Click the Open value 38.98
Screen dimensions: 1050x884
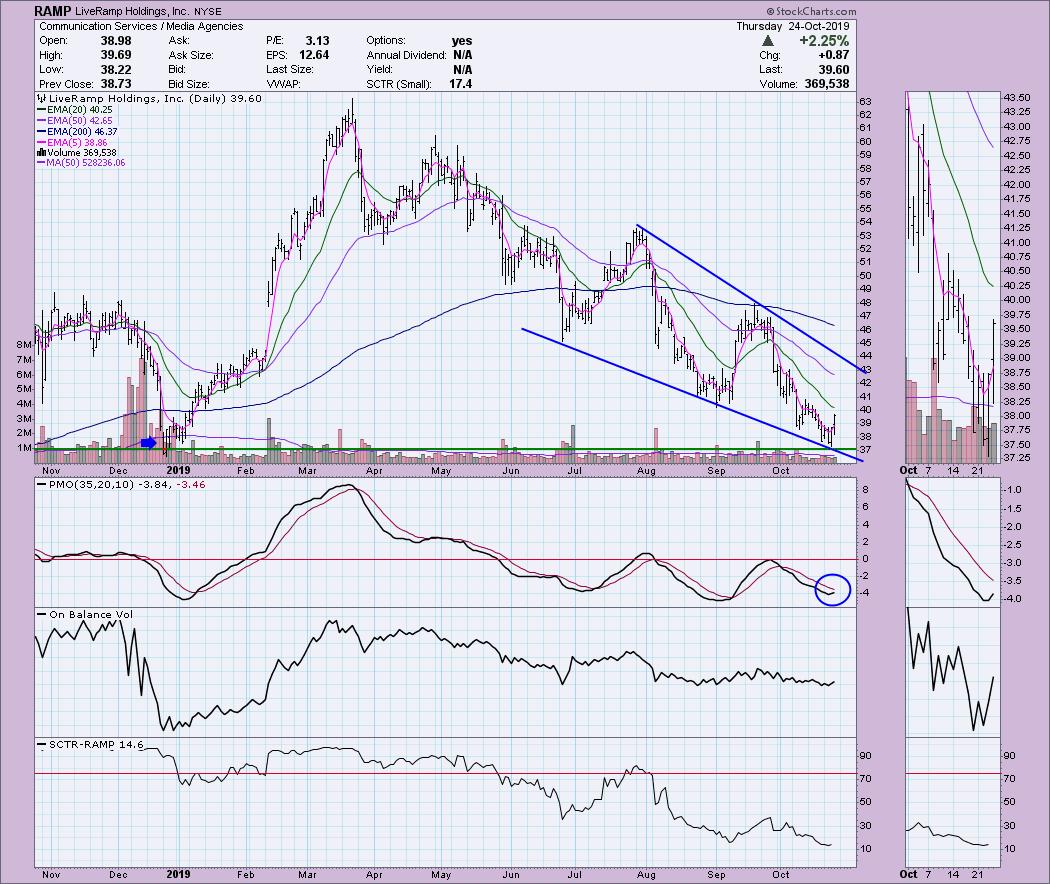pyautogui.click(x=115, y=41)
